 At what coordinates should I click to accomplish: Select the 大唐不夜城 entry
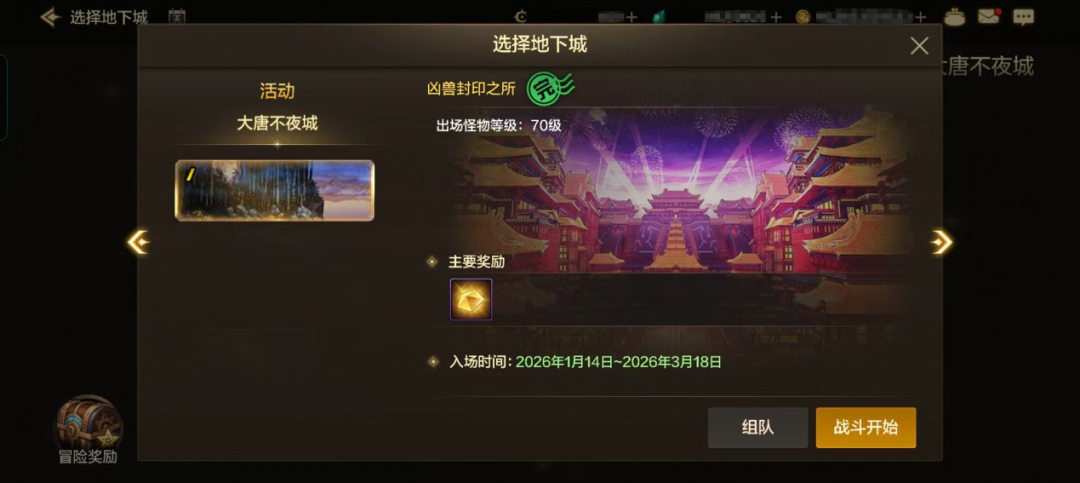277,124
